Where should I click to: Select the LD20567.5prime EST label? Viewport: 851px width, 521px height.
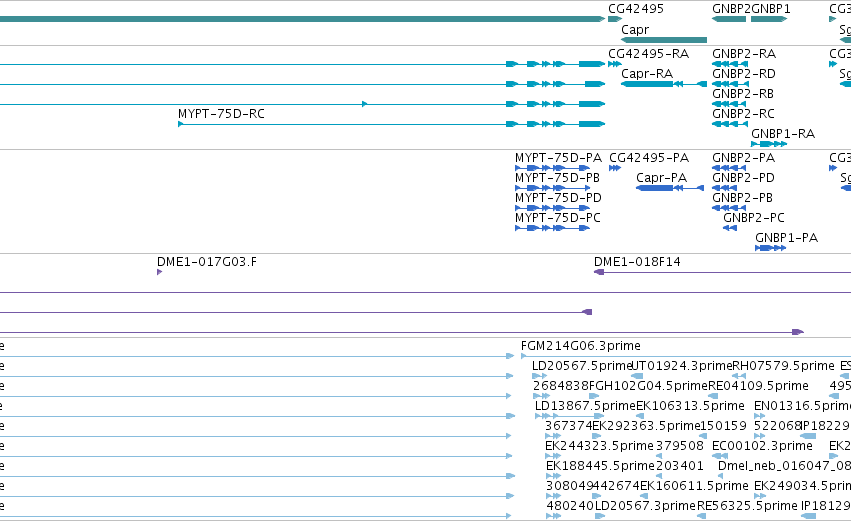click(582, 366)
